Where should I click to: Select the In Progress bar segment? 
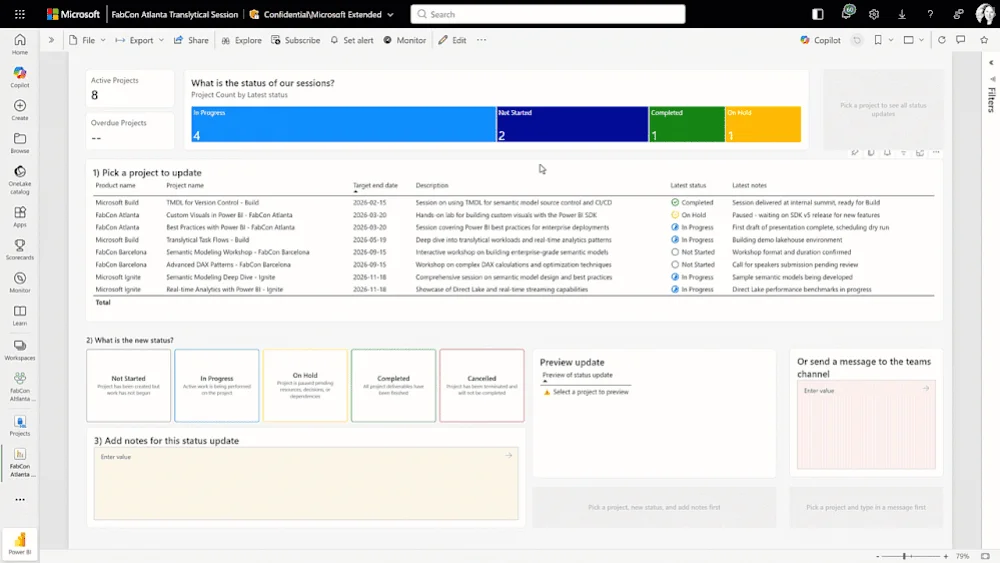click(343, 124)
